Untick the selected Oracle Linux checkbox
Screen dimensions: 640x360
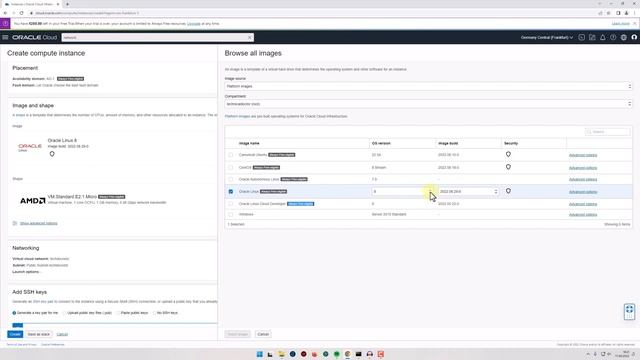[x=231, y=191]
